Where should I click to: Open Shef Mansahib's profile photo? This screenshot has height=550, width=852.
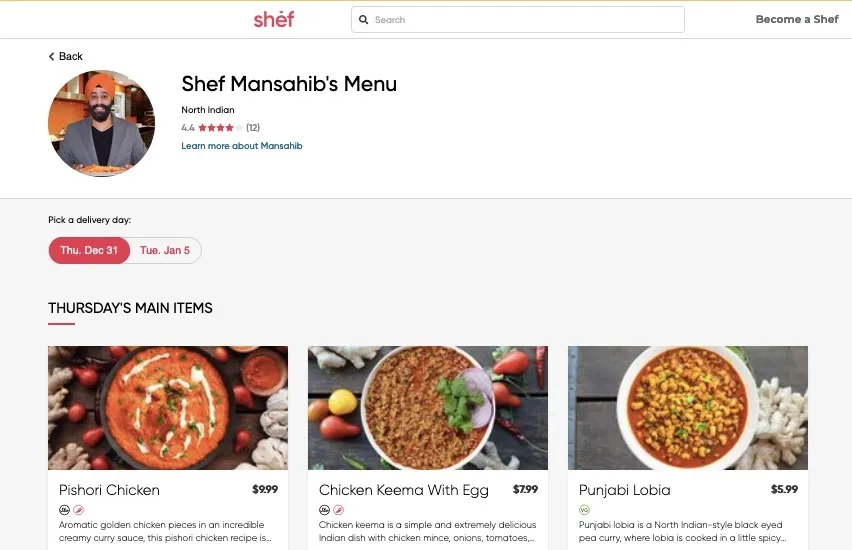coord(102,123)
